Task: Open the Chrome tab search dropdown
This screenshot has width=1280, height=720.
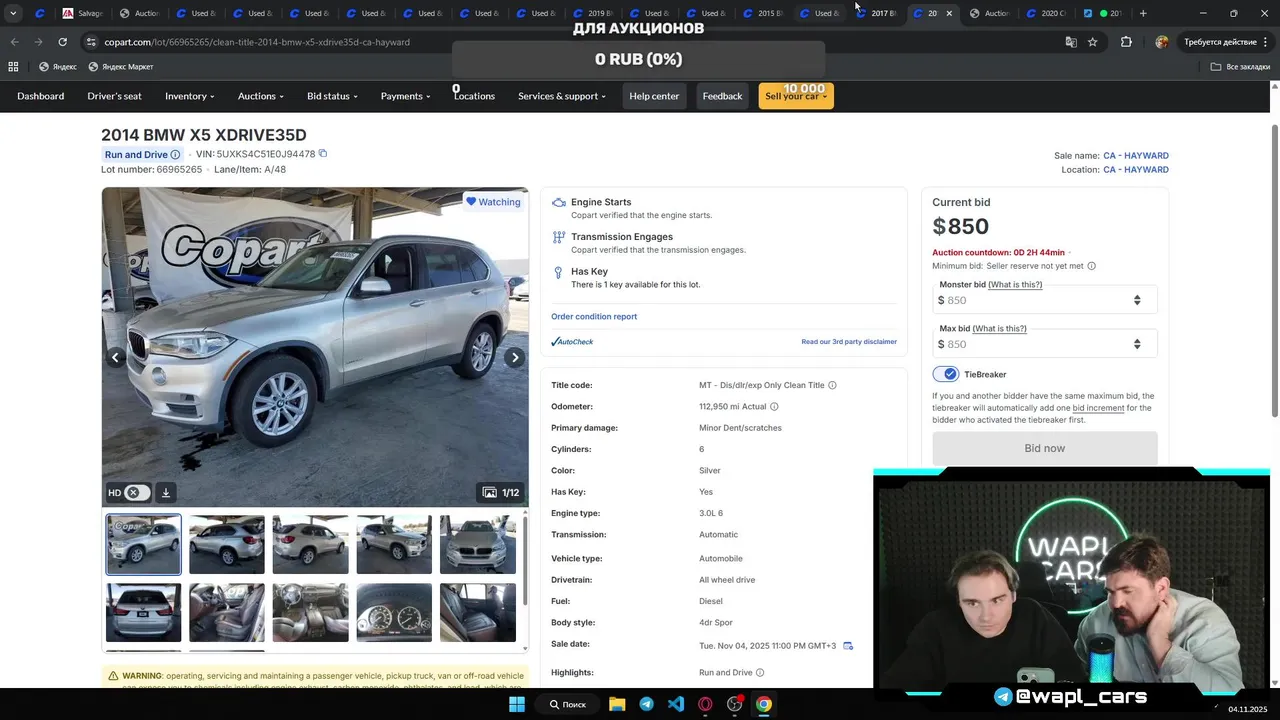Action: click(13, 13)
